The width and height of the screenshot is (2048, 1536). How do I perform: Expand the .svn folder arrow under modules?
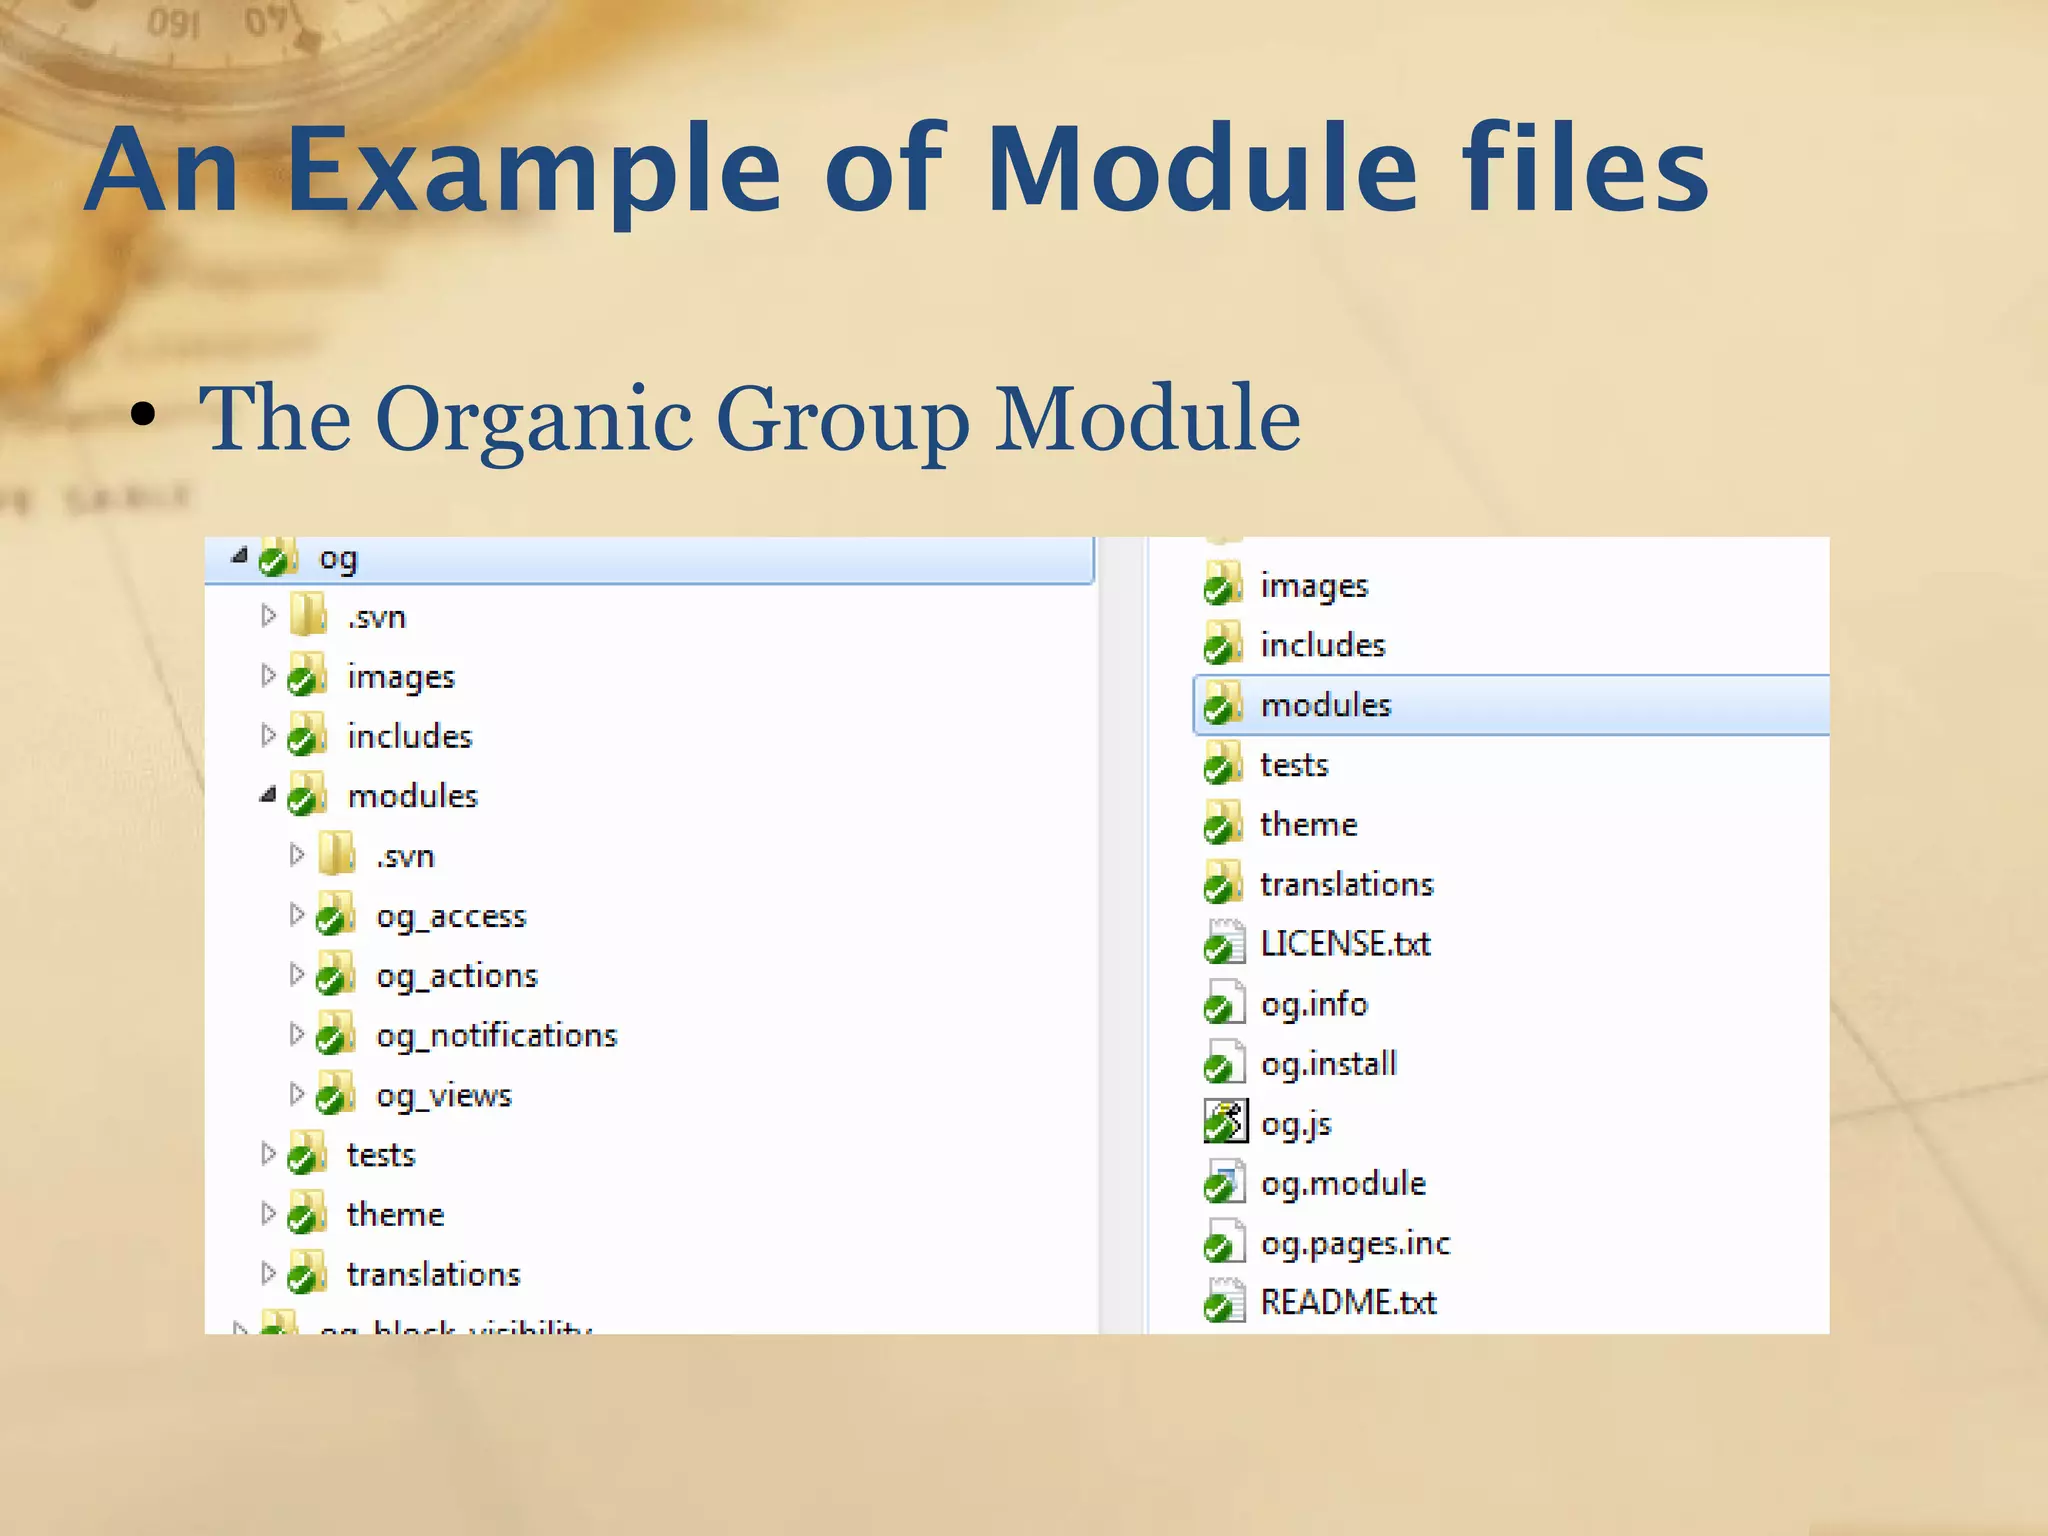point(297,854)
